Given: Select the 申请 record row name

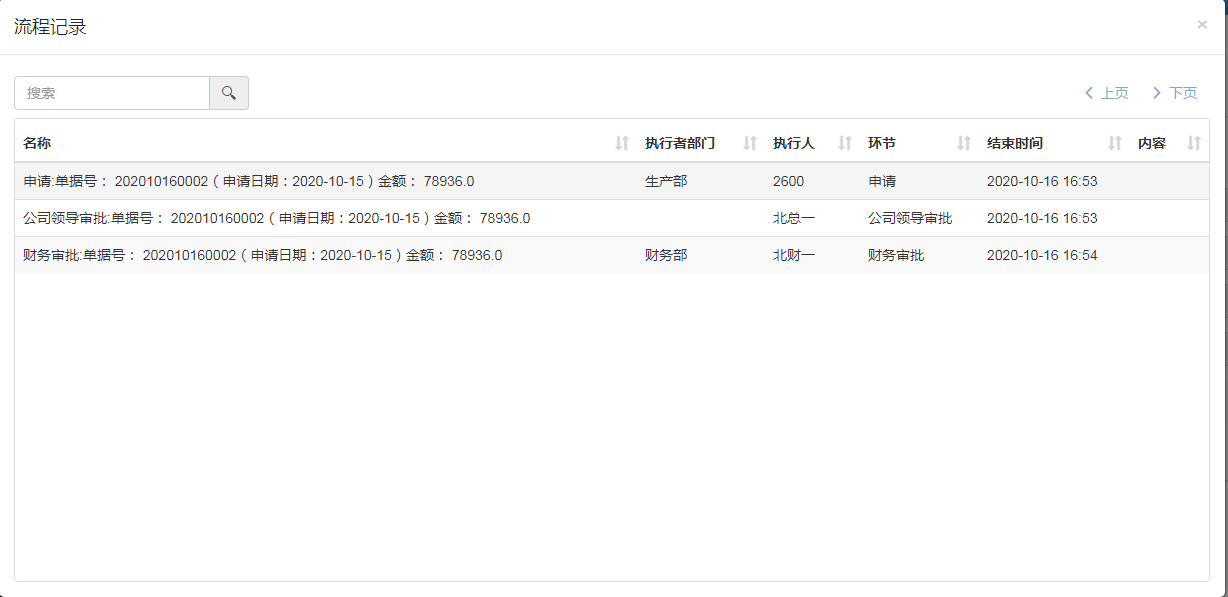Looking at the screenshot, I should (248, 181).
